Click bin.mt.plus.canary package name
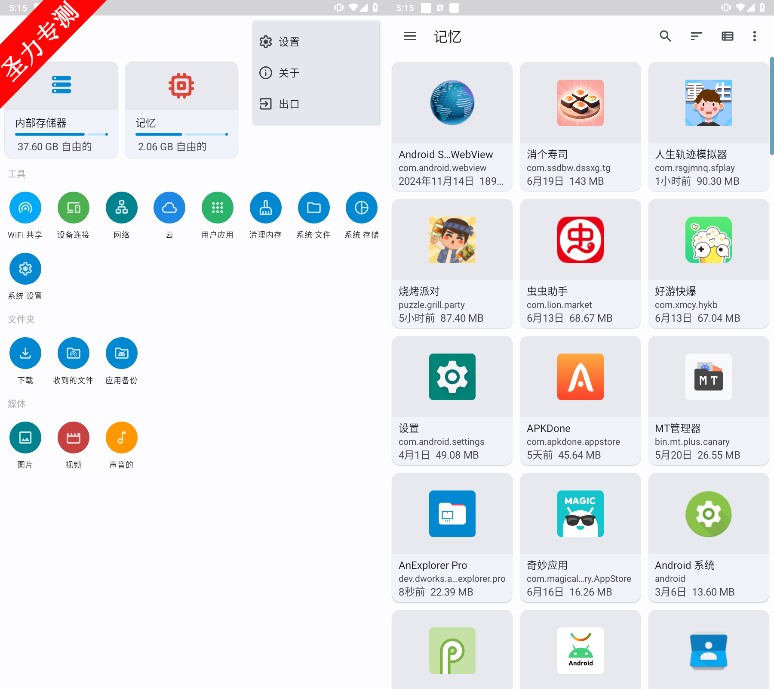The image size is (774, 689). [692, 442]
